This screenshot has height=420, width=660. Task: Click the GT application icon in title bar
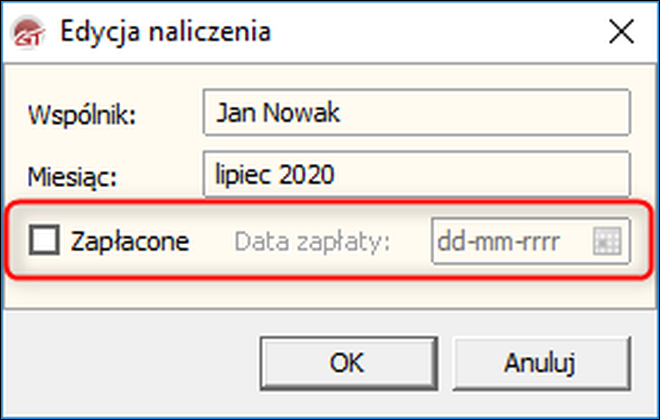[x=29, y=32]
